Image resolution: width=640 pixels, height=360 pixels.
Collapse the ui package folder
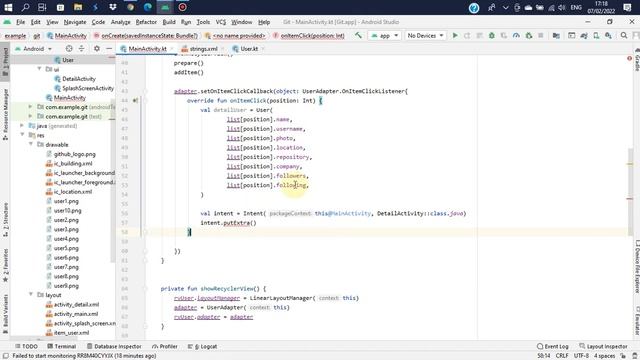[40, 69]
